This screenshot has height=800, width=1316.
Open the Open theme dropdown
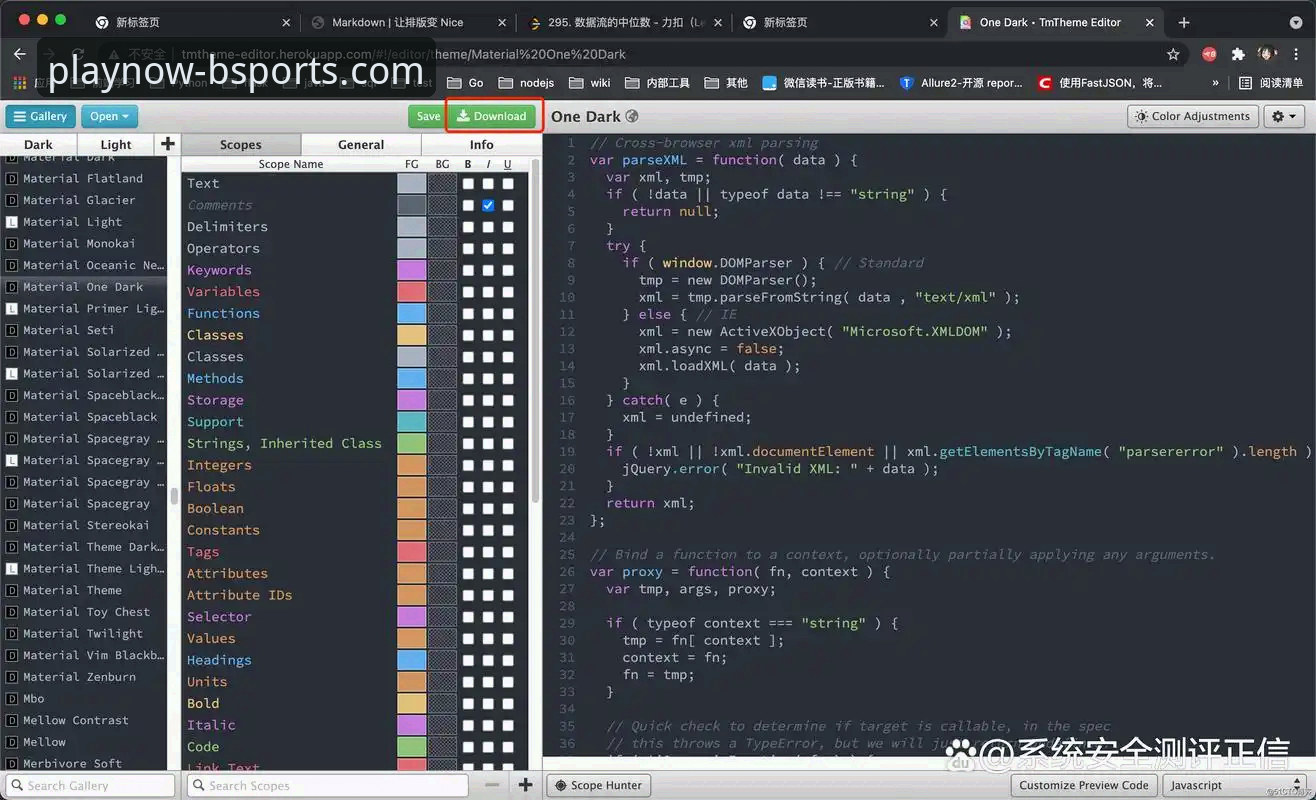point(108,116)
